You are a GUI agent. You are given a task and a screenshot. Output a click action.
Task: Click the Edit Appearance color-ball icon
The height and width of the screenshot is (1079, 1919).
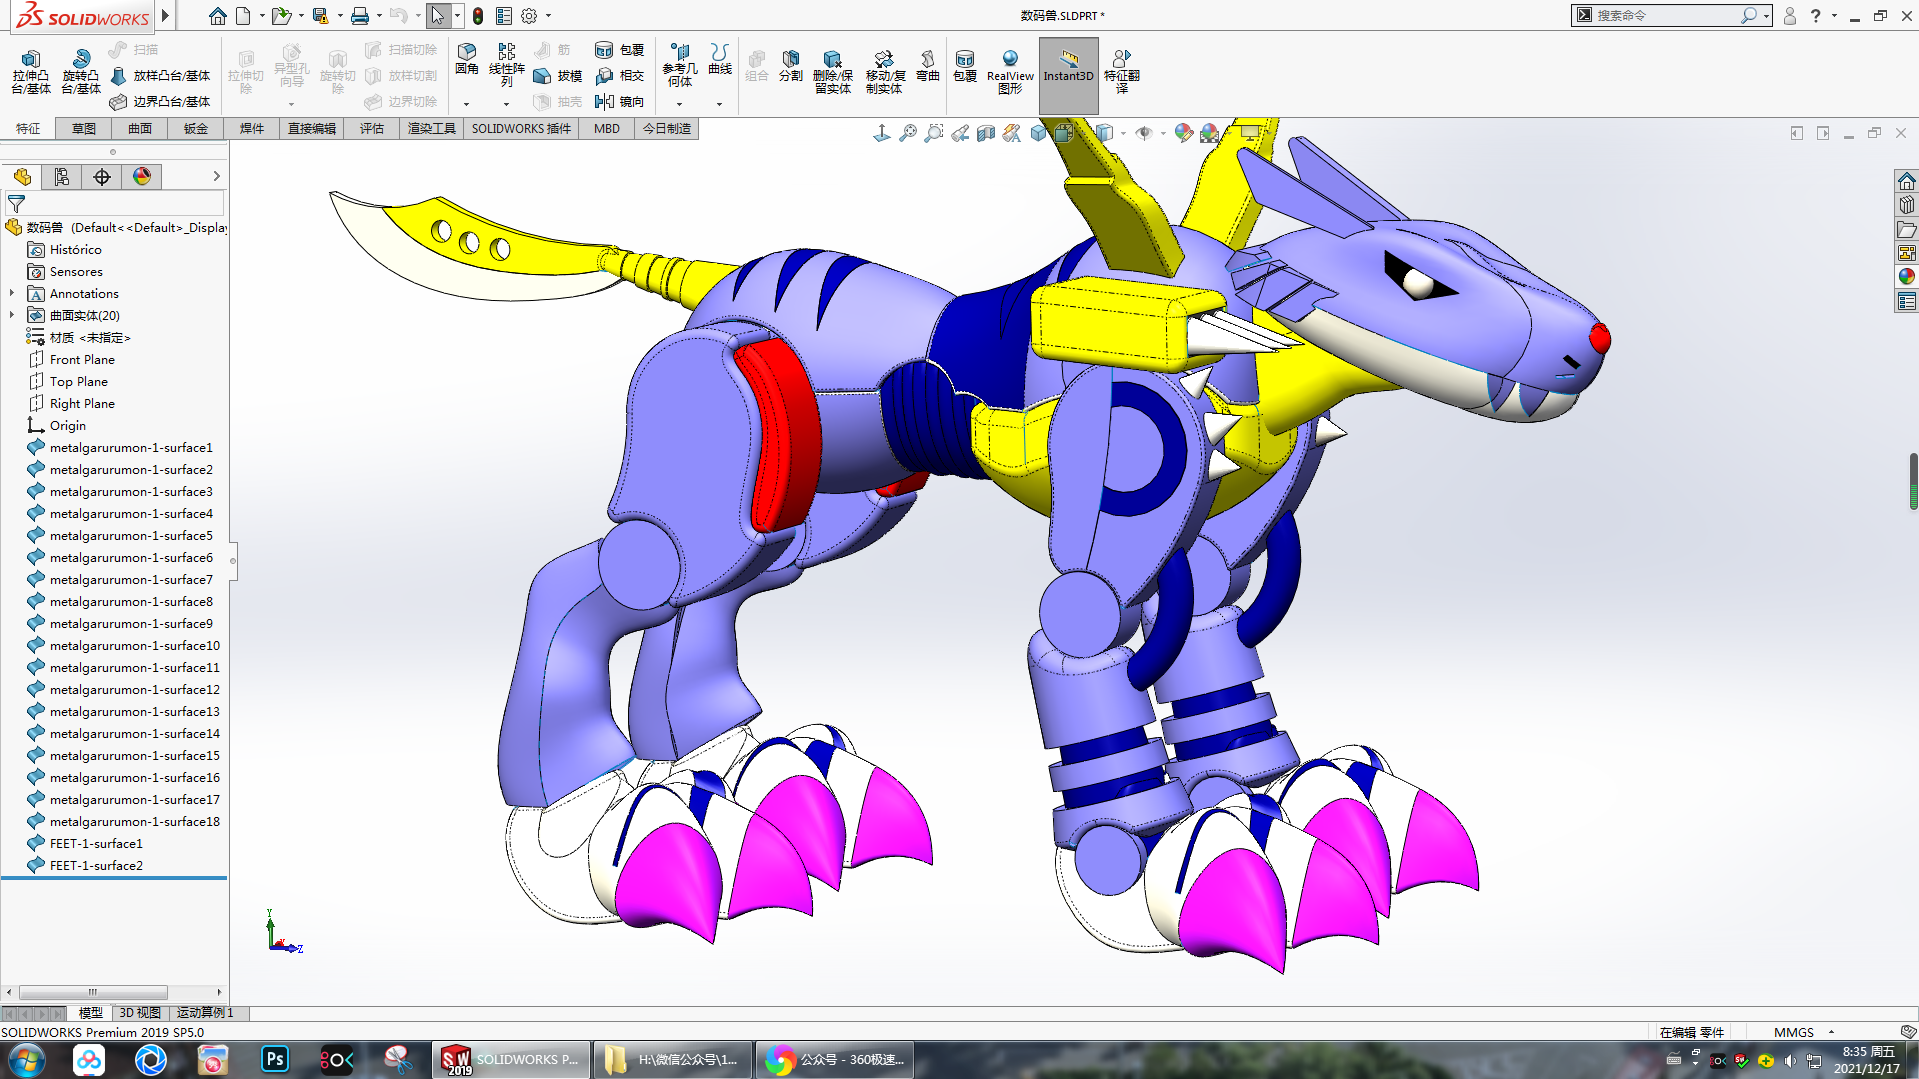tap(1184, 133)
